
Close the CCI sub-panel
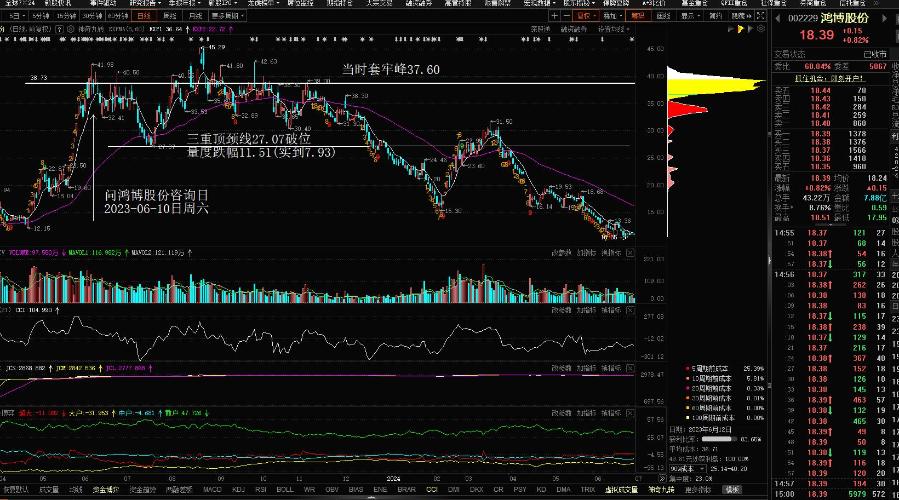coord(630,310)
